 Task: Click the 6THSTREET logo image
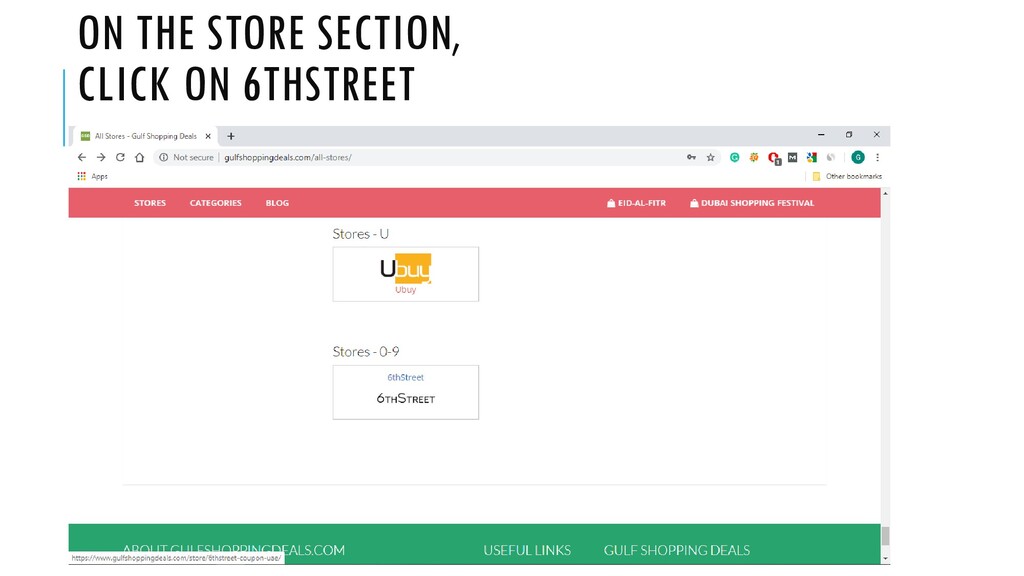point(406,398)
